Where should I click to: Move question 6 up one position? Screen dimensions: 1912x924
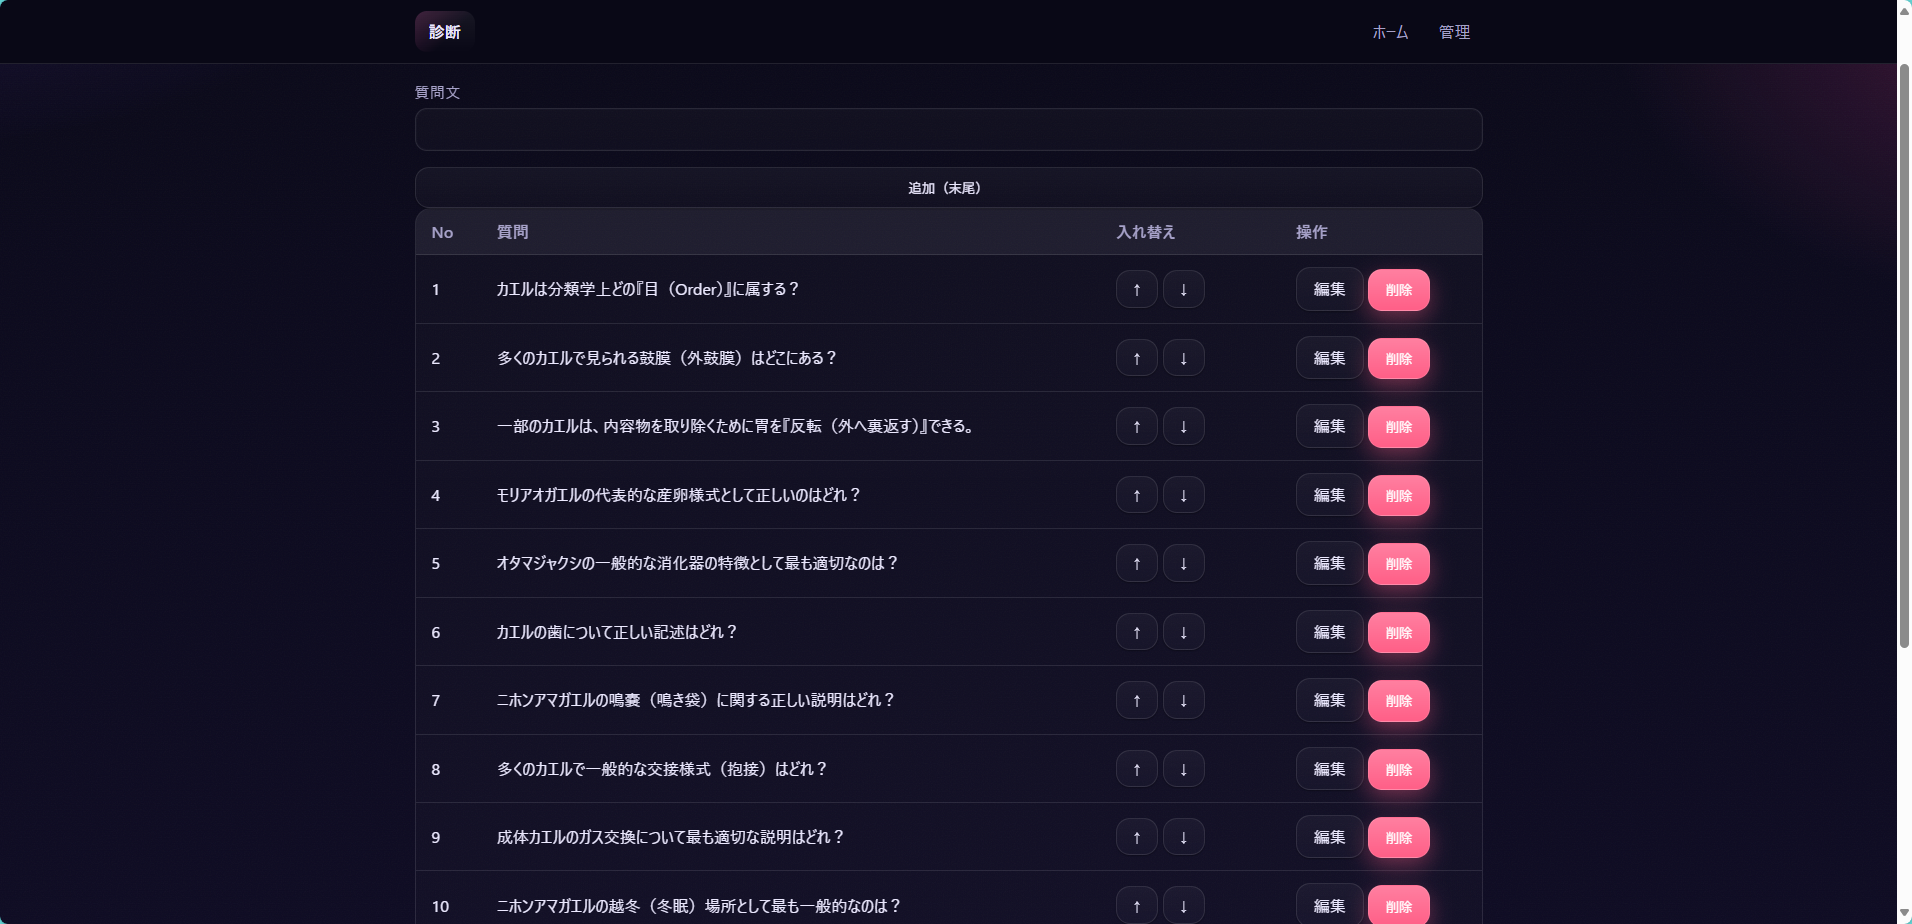(1136, 632)
